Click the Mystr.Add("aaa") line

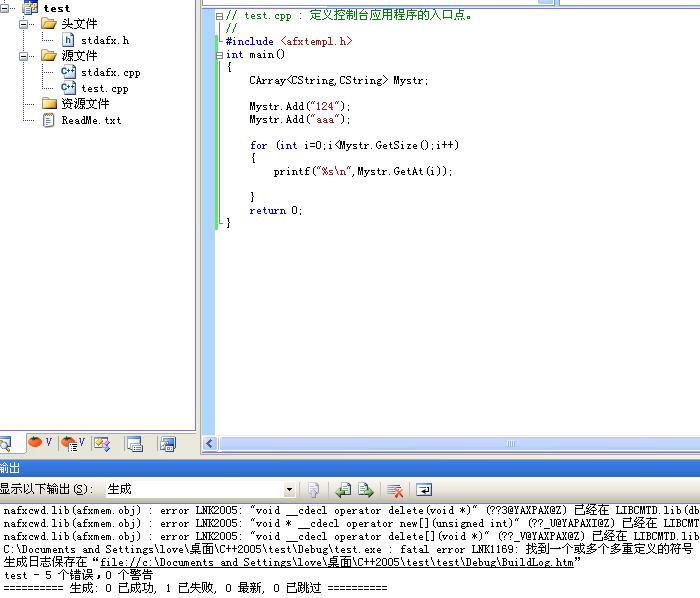pos(300,120)
